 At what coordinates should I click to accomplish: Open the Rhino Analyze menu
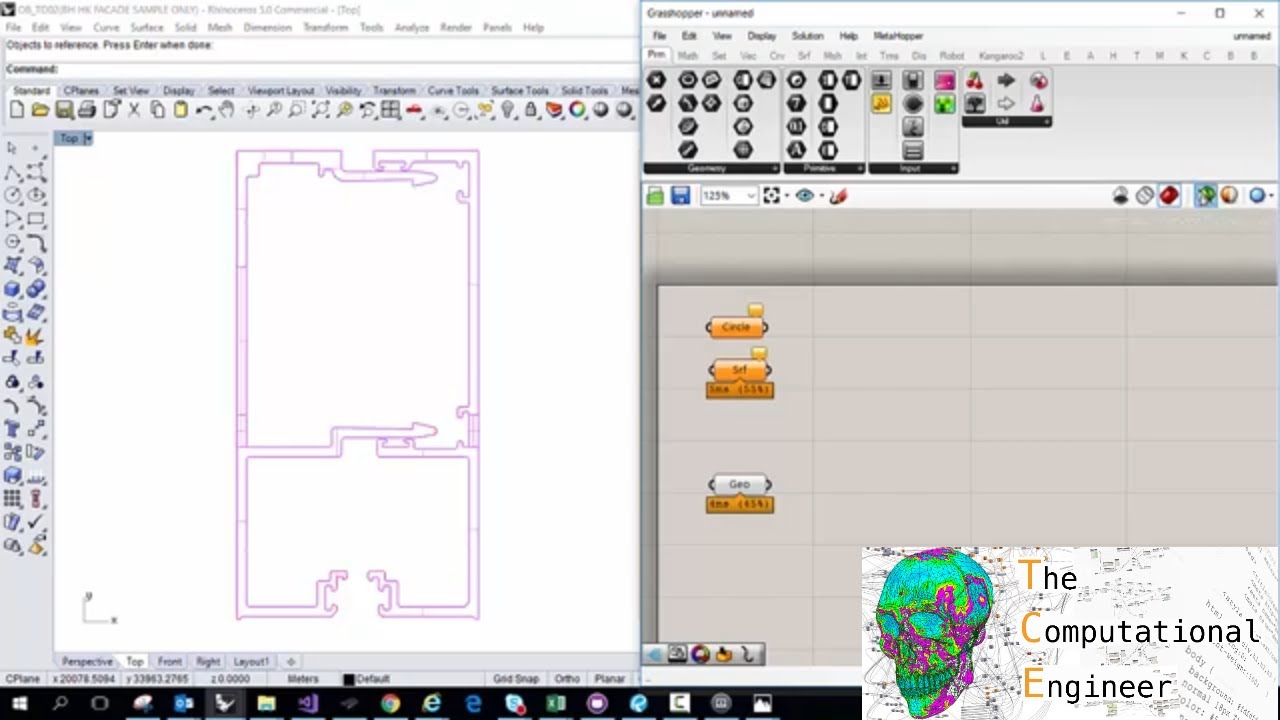pyautogui.click(x=411, y=28)
